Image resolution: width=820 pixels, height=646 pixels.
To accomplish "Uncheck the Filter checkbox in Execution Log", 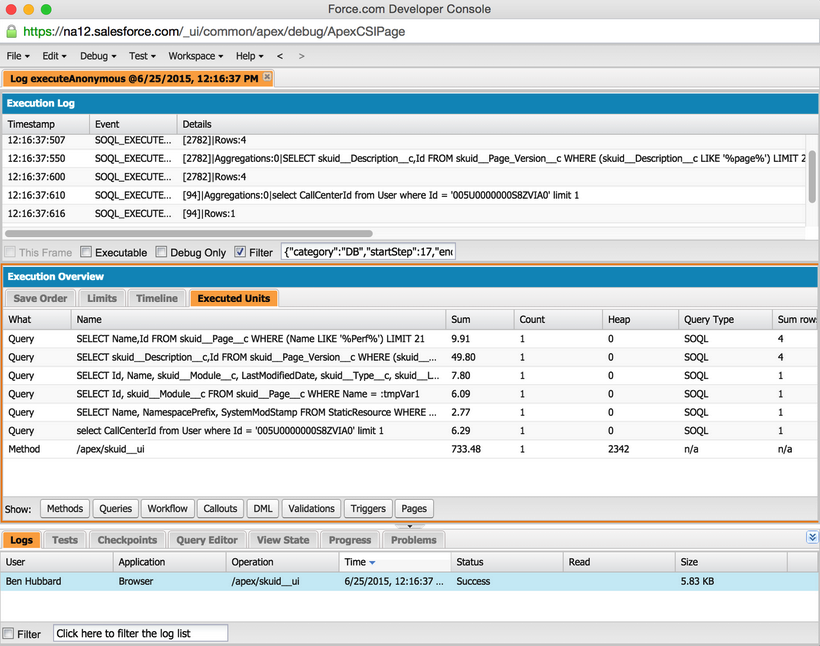I will [x=240, y=253].
